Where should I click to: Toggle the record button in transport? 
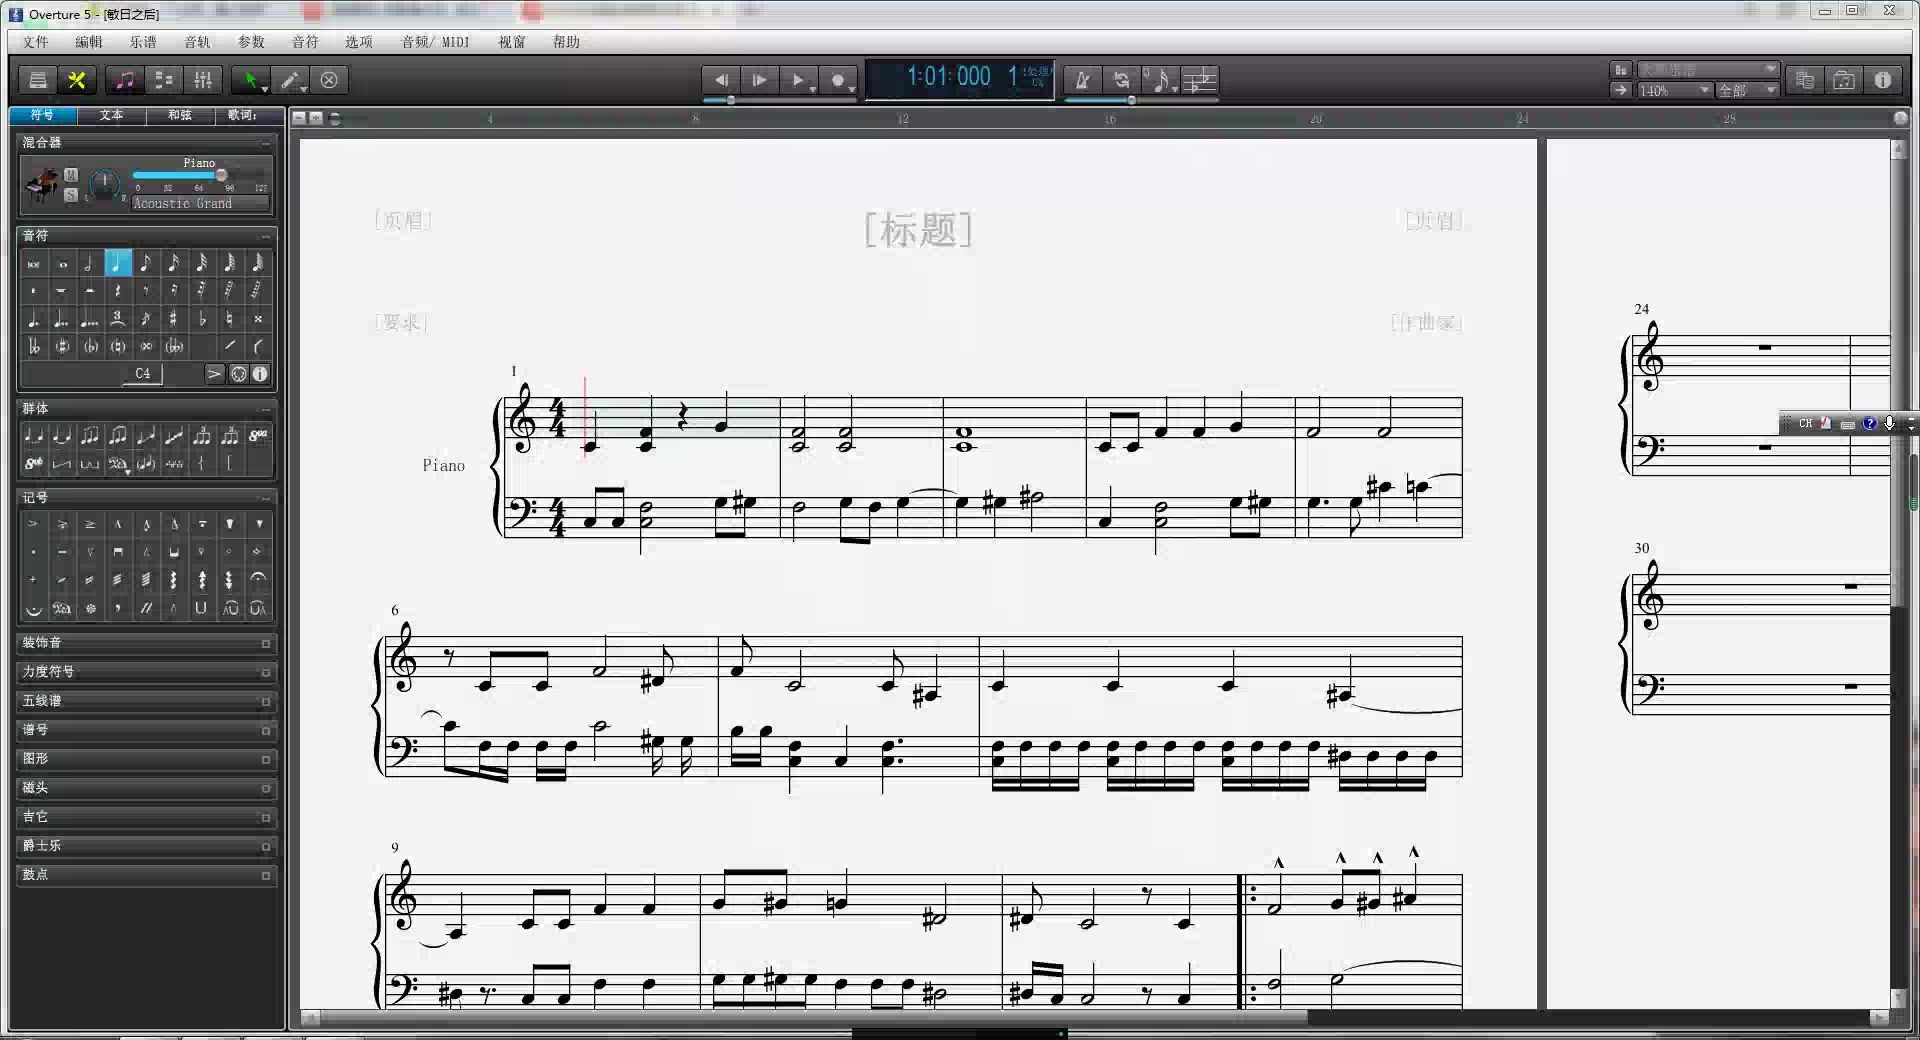coord(838,80)
